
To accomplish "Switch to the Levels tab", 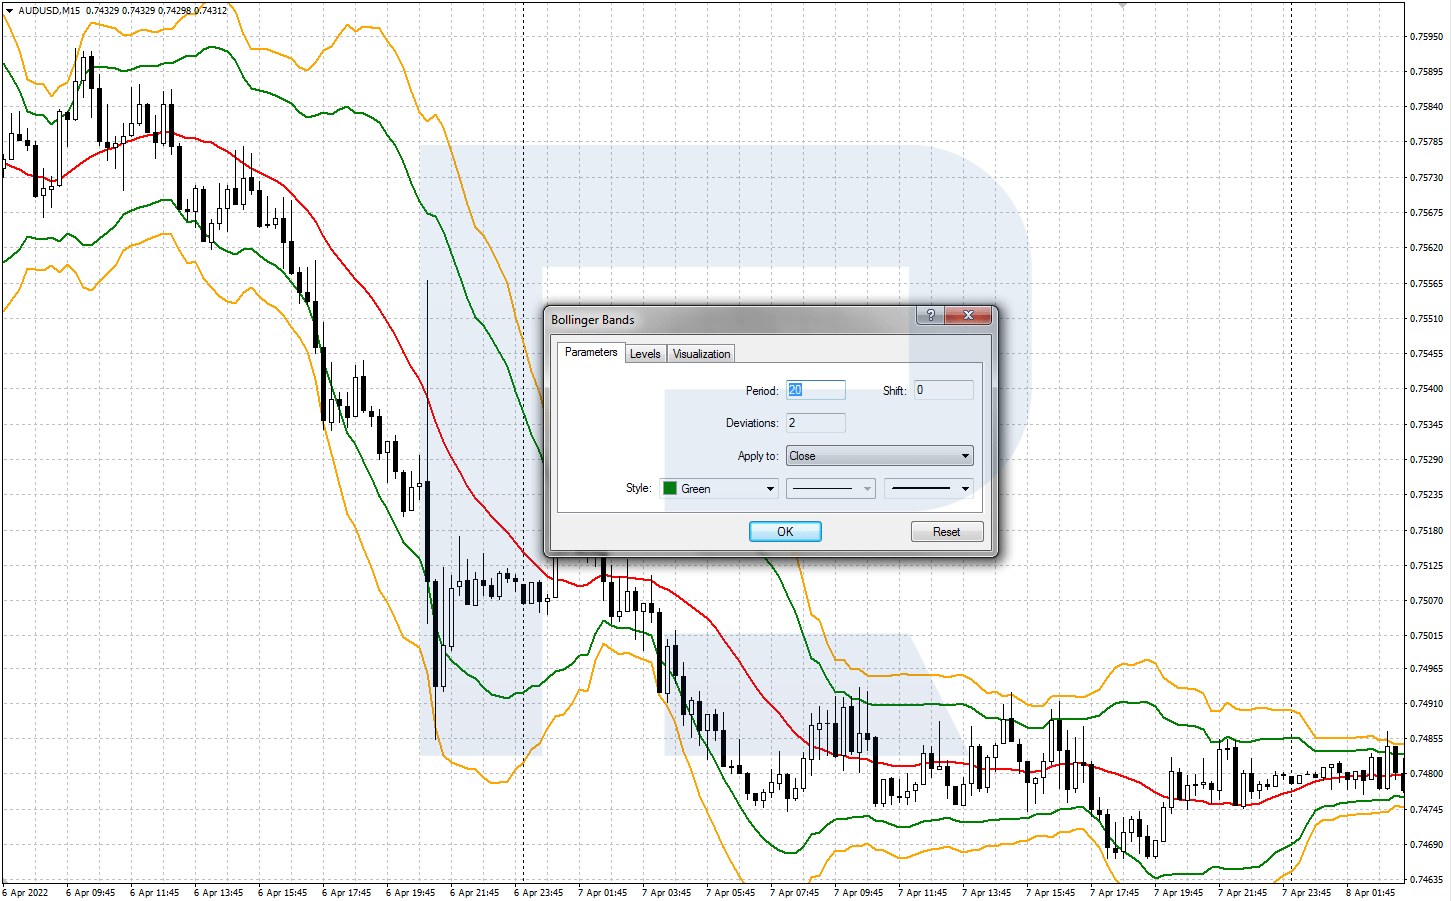I will pos(645,353).
